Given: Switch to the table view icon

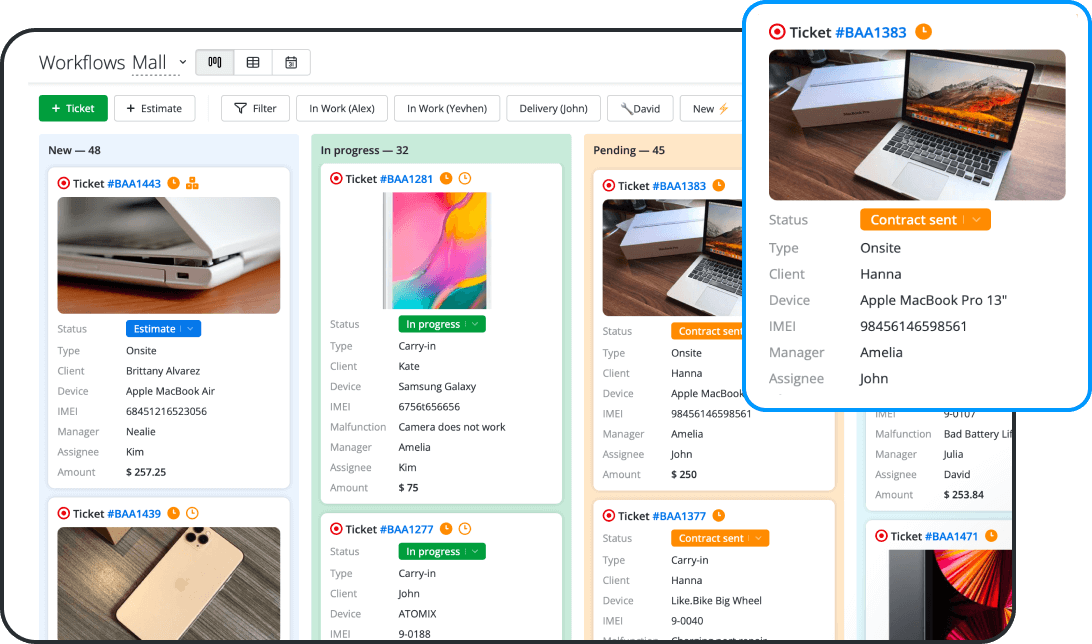Looking at the screenshot, I should point(252,61).
